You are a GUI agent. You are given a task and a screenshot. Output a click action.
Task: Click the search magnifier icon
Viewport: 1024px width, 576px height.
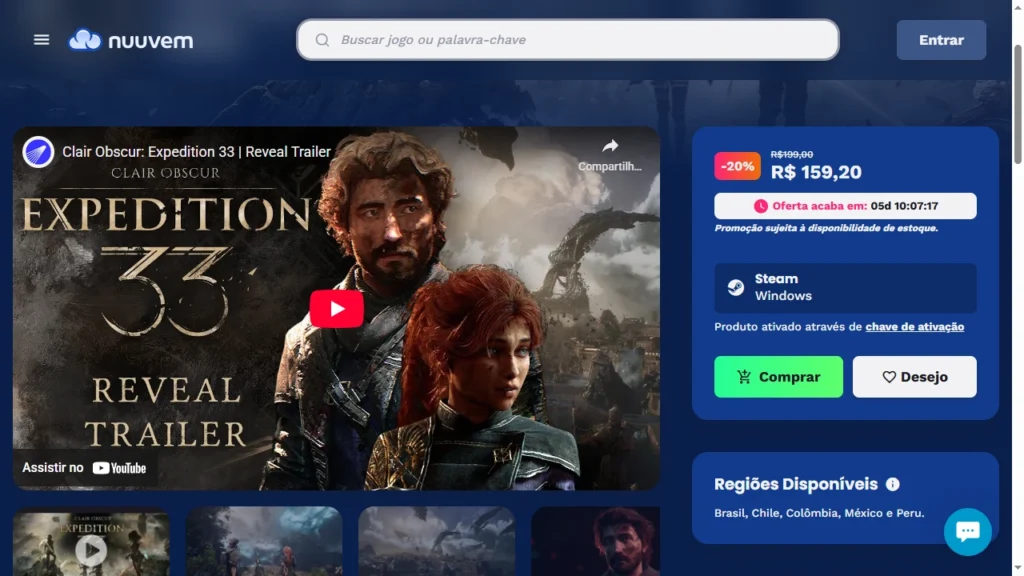pos(322,40)
